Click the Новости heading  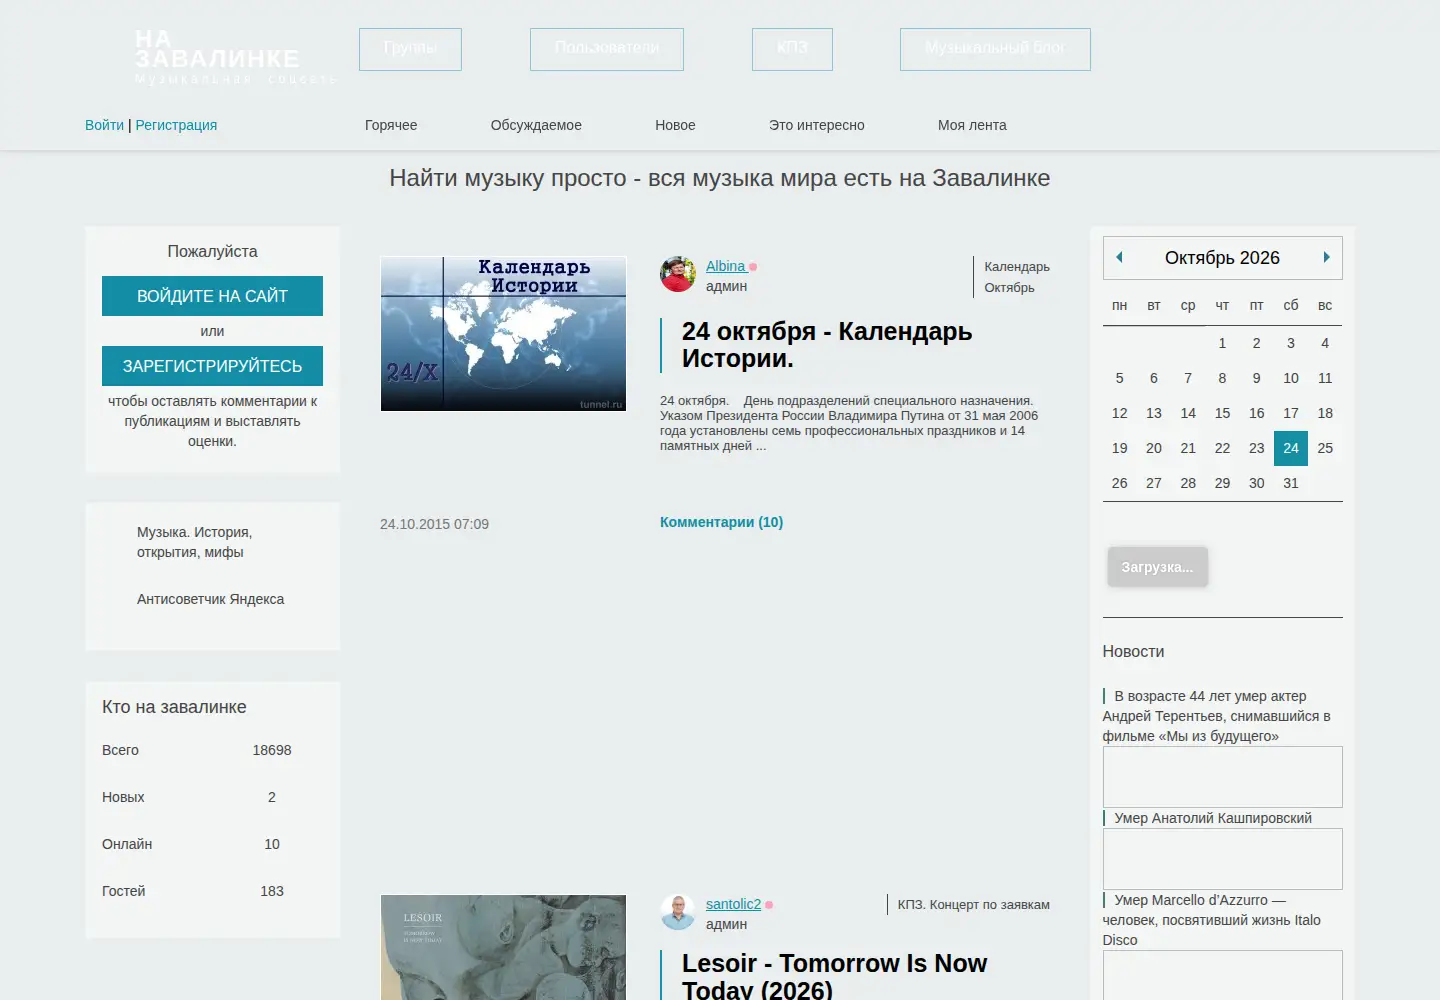1133,651
